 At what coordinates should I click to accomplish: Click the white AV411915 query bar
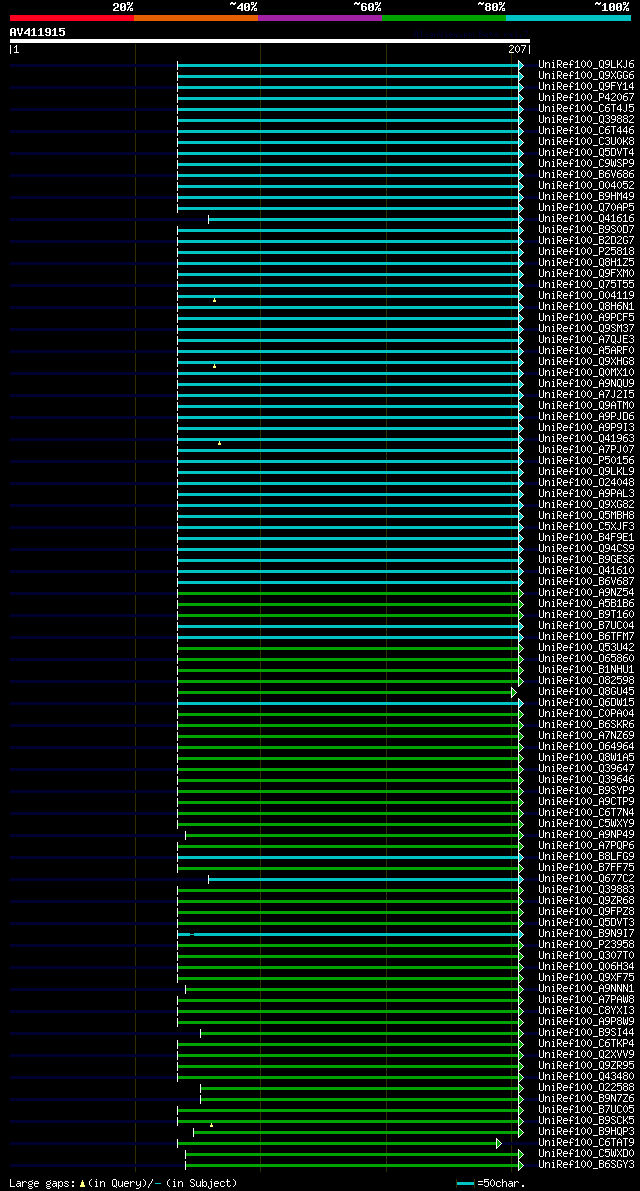[x=270, y=41]
